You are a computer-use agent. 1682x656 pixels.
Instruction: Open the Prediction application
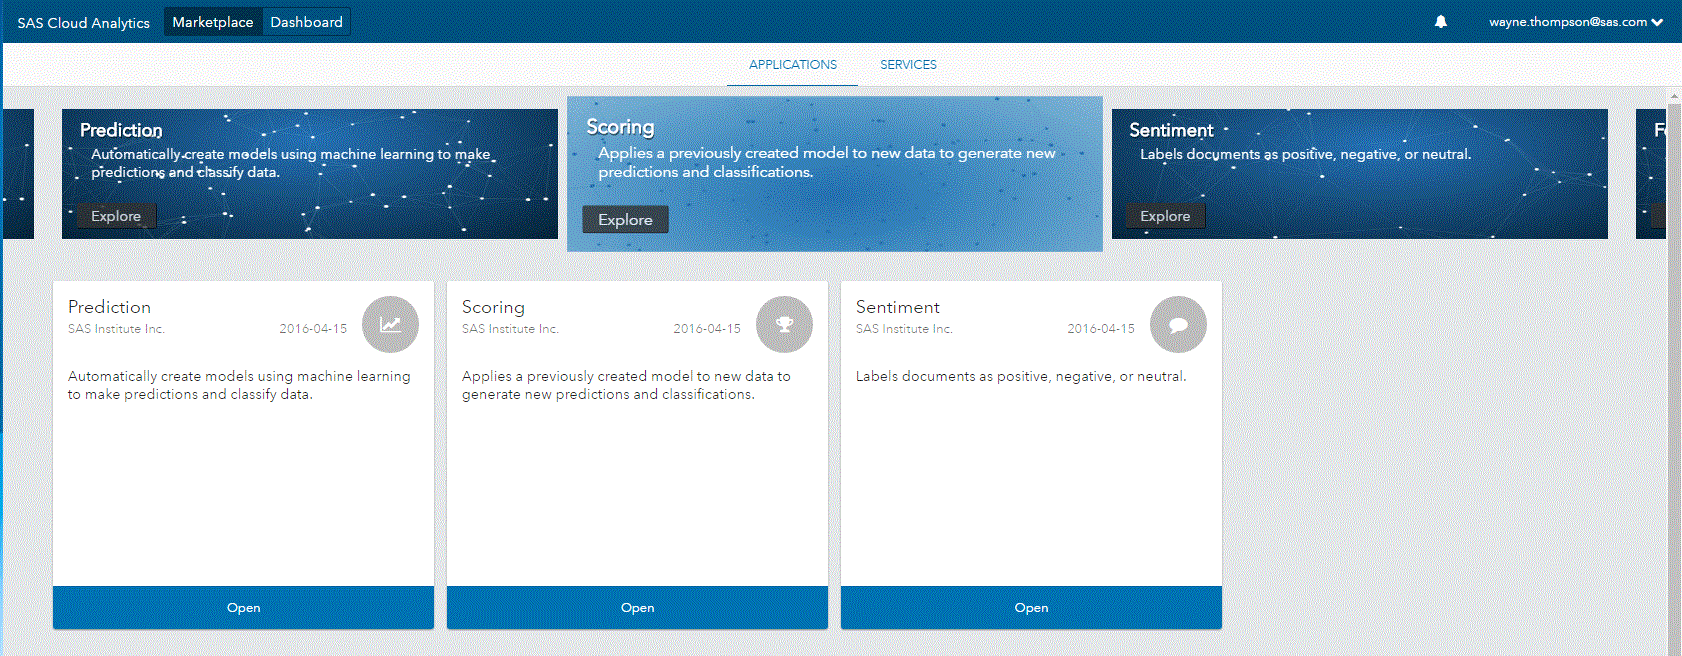pos(243,607)
